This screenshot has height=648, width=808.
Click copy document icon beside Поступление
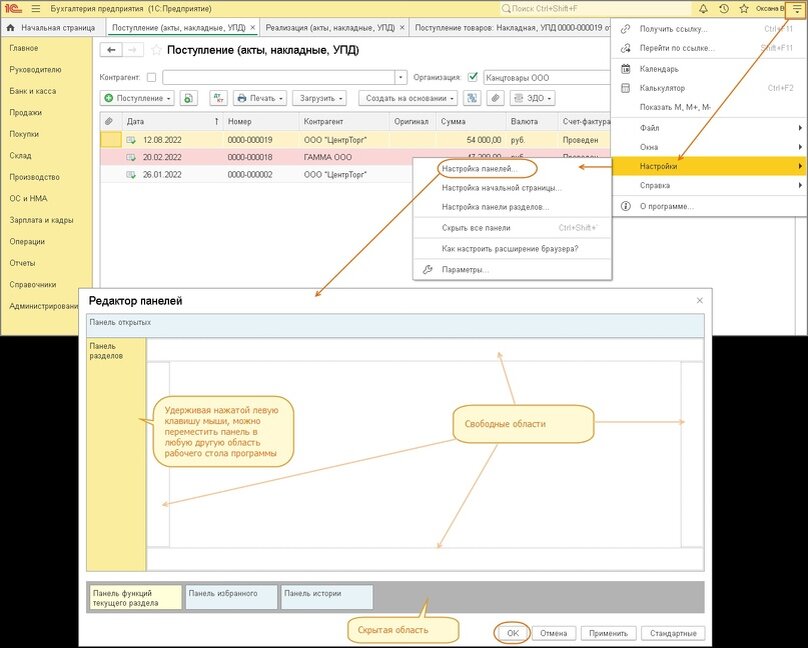(189, 98)
